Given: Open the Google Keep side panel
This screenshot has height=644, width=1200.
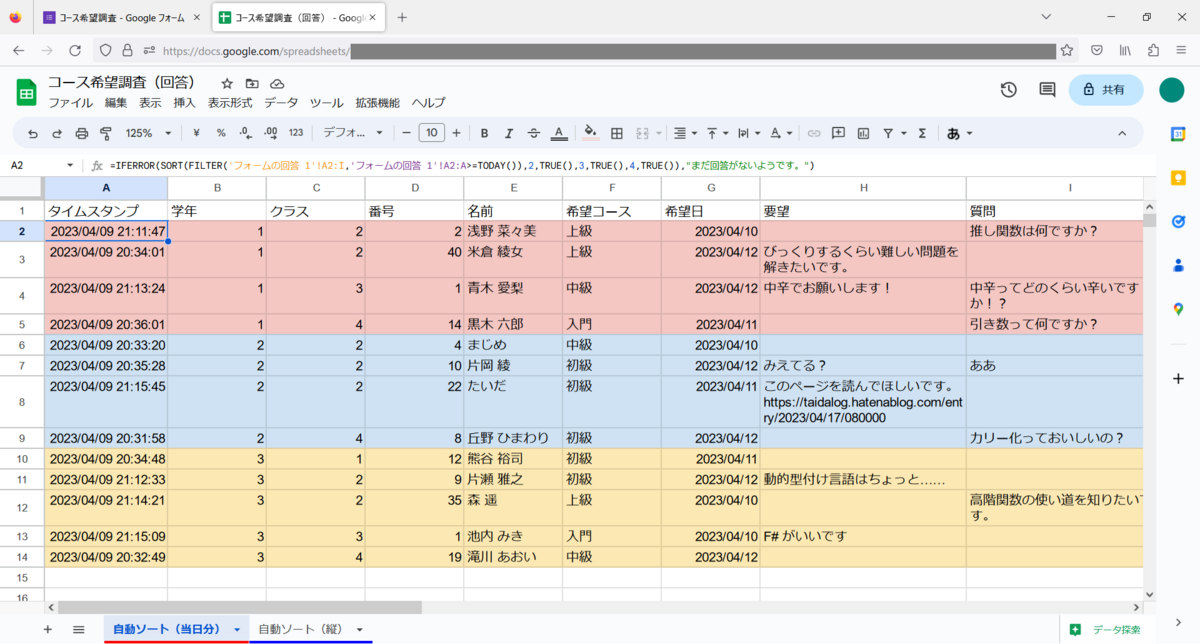Looking at the screenshot, I should [x=1178, y=178].
